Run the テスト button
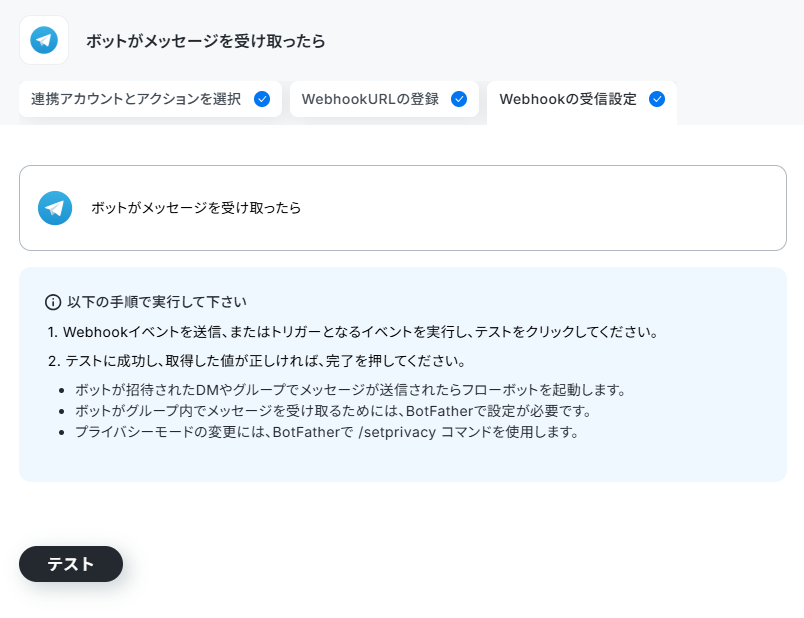Screen dimensions: 804x618 click(x=71, y=564)
